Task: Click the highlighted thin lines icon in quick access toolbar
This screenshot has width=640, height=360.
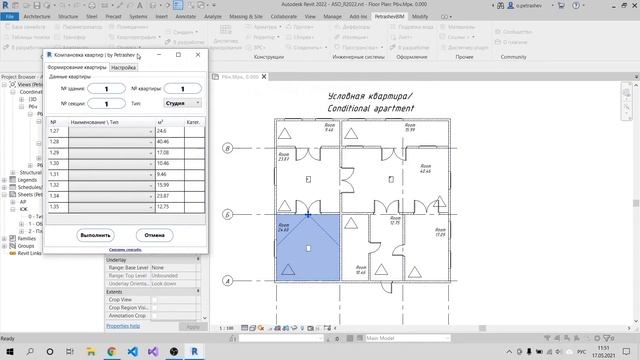Action: coord(178,5)
